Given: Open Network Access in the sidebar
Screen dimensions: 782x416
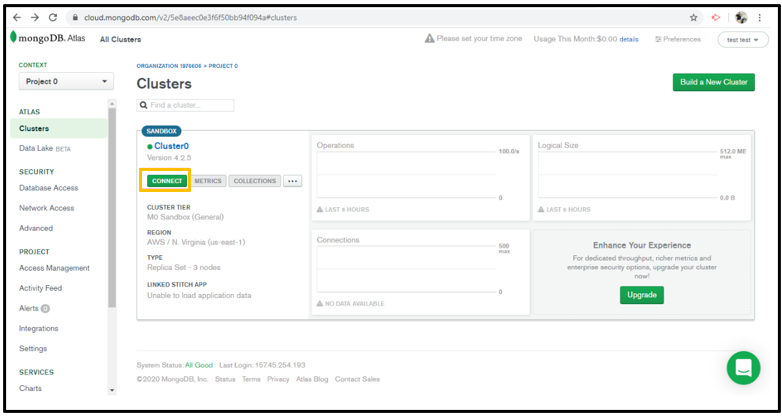Looking at the screenshot, I should [x=46, y=208].
